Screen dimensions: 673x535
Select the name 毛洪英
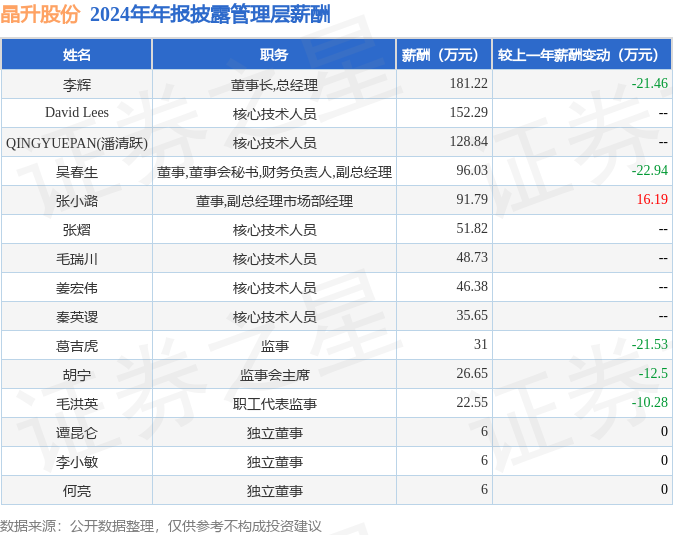(77, 404)
